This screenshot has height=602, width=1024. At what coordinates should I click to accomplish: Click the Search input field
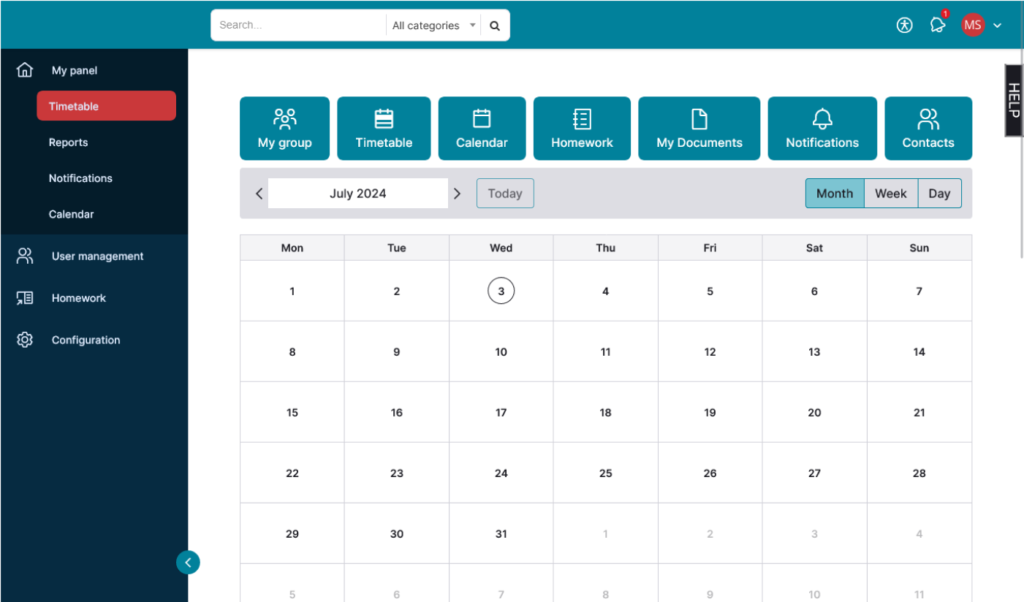pyautogui.click(x=298, y=26)
